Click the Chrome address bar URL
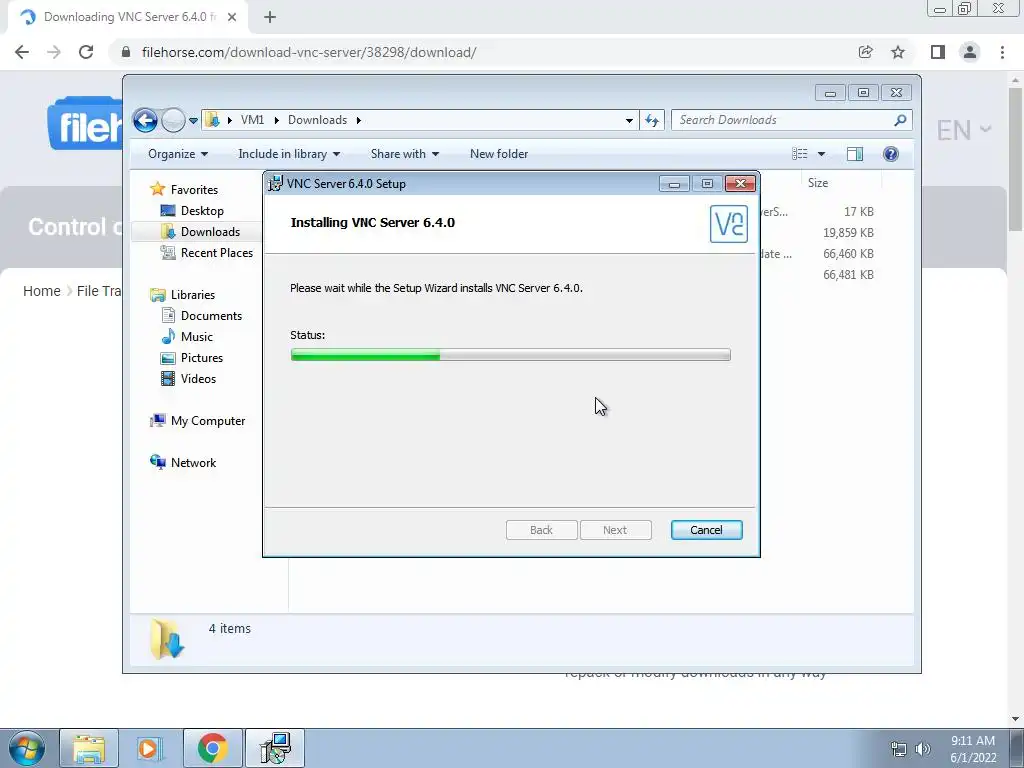Image resolution: width=1024 pixels, height=768 pixels. (x=309, y=52)
